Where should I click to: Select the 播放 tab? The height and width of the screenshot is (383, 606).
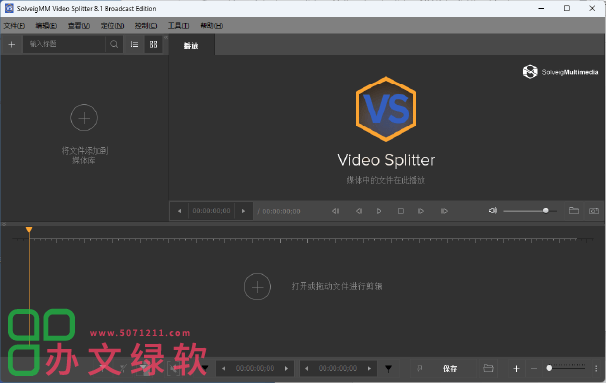191,46
